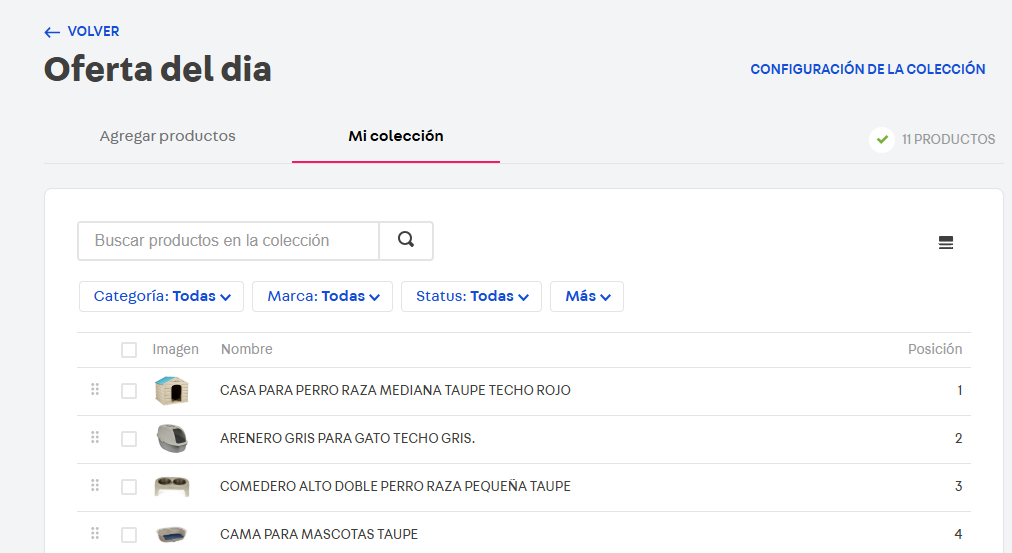Open Configuración de la colección link
Screen dimensions: 1012x553
click(x=867, y=69)
